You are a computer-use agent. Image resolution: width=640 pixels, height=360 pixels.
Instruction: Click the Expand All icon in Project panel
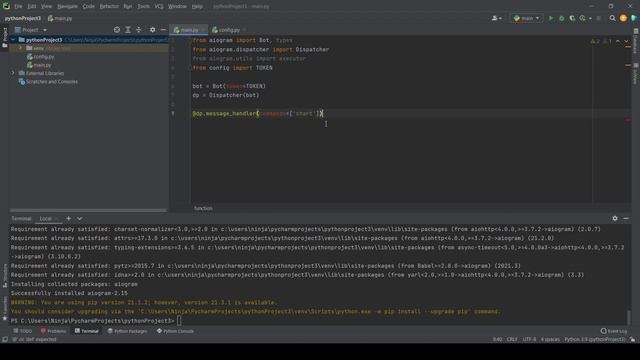[x=128, y=30]
